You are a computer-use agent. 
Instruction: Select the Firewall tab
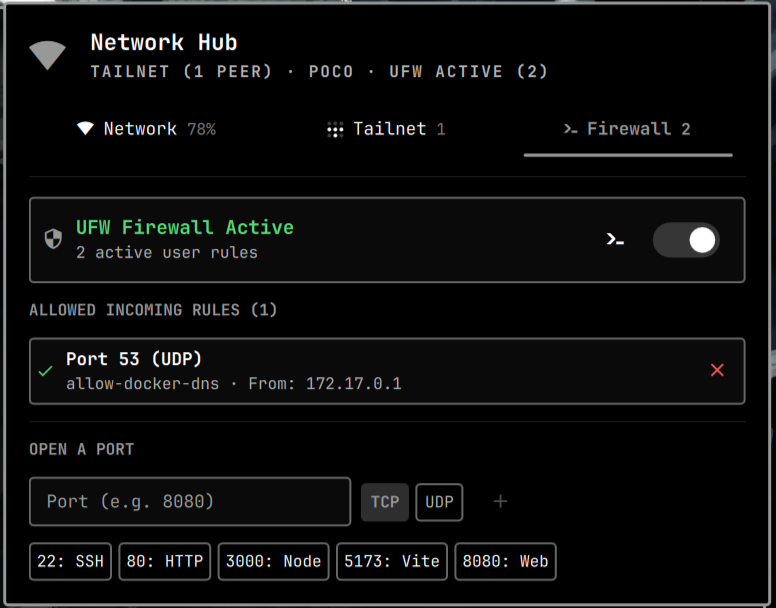tap(628, 129)
